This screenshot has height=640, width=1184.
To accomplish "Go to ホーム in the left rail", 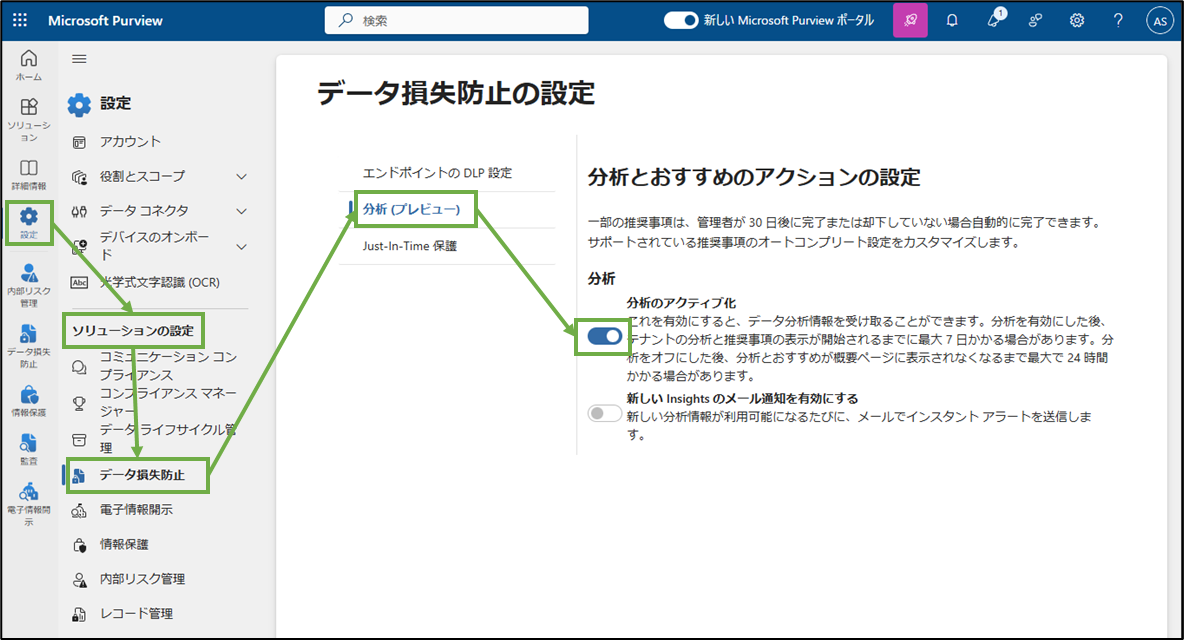I will pos(29,66).
